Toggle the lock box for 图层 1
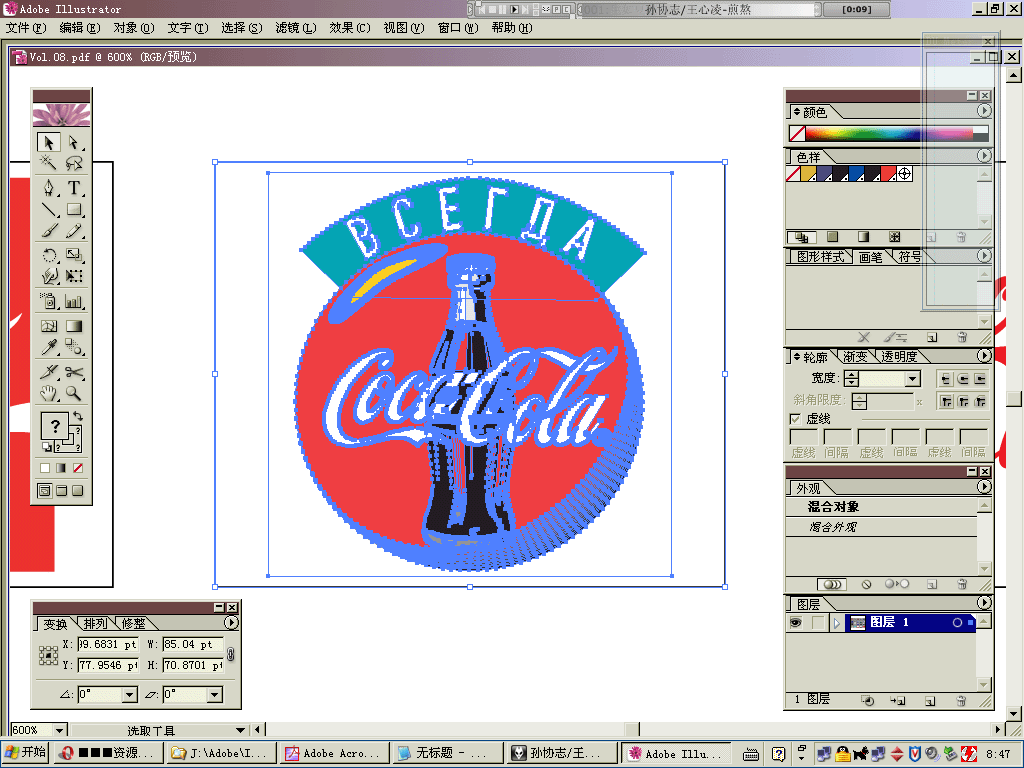 pyautogui.click(x=818, y=622)
